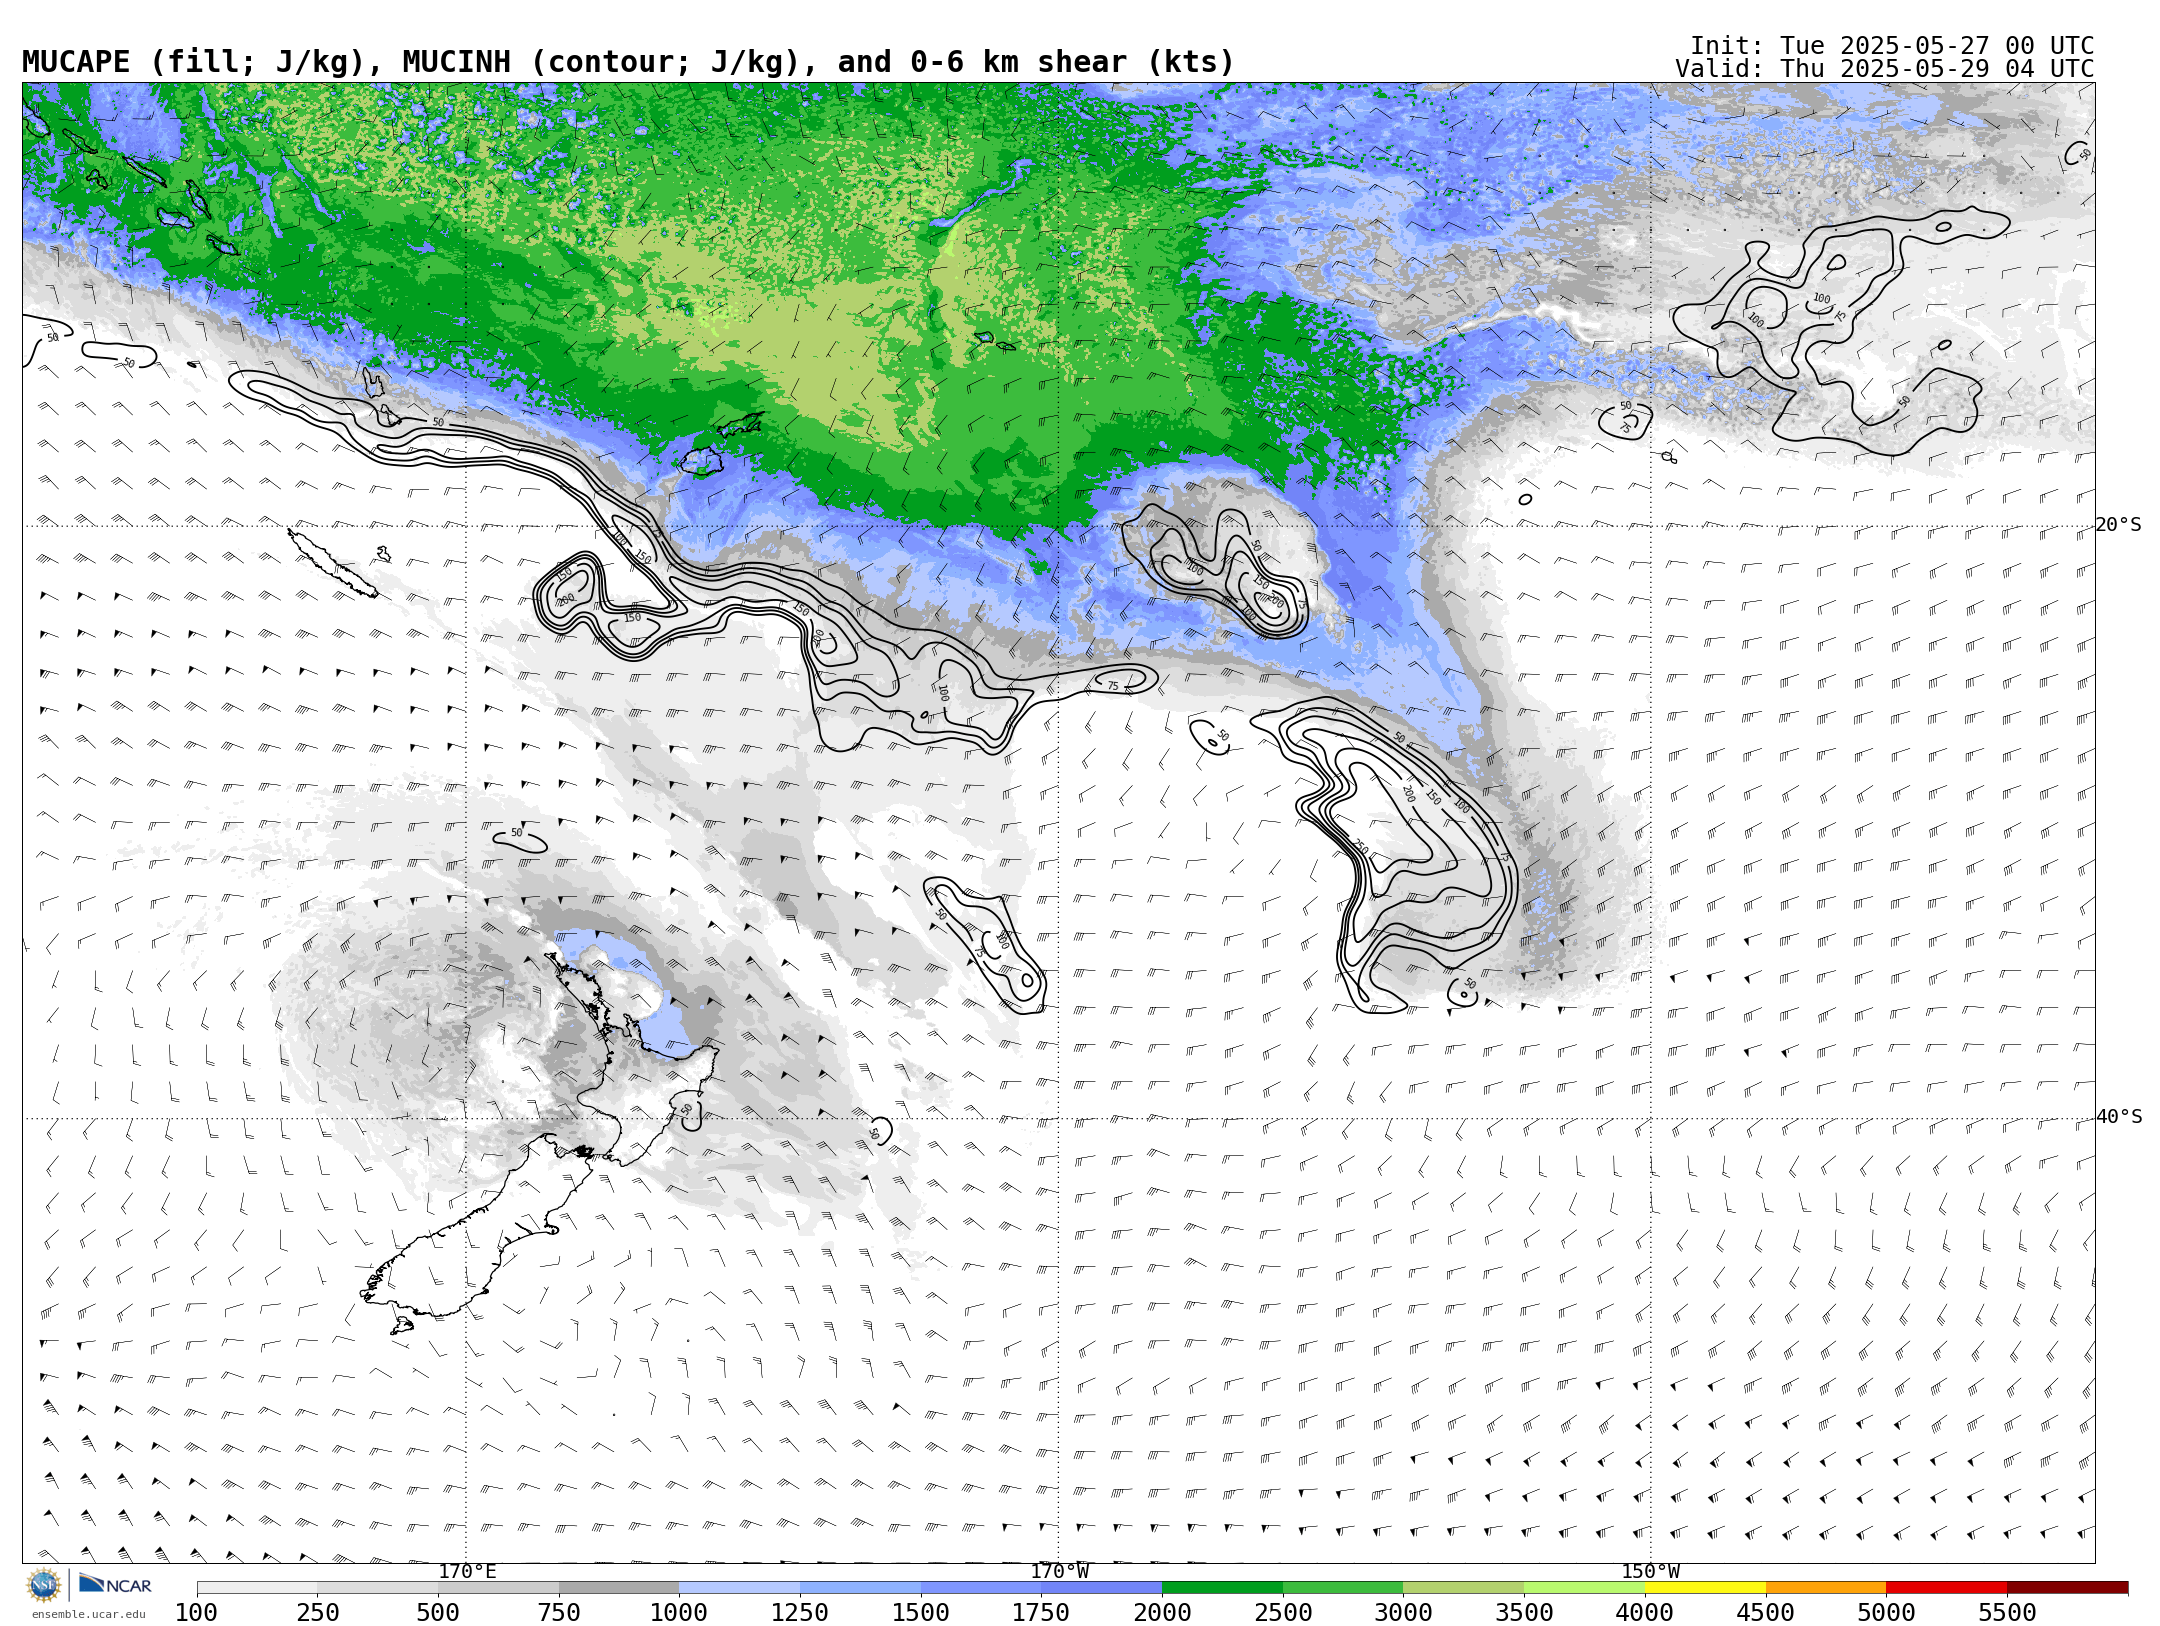This screenshot has height=1626, width=2160.
Task: Click the 170°E longitude label
Action: [x=467, y=1571]
